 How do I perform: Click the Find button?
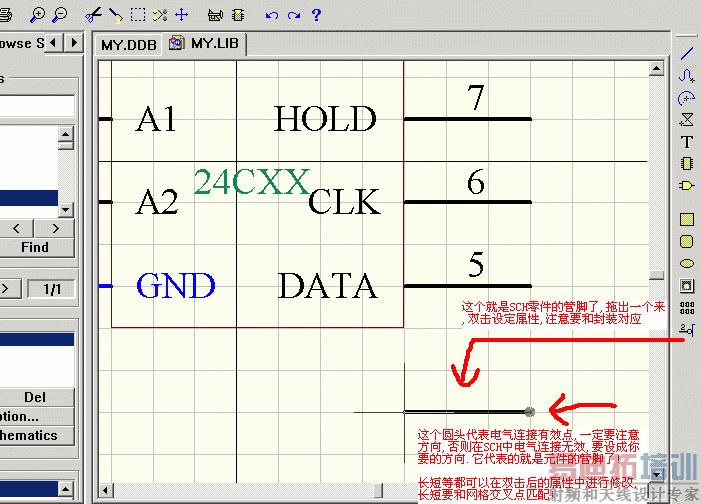tap(37, 248)
